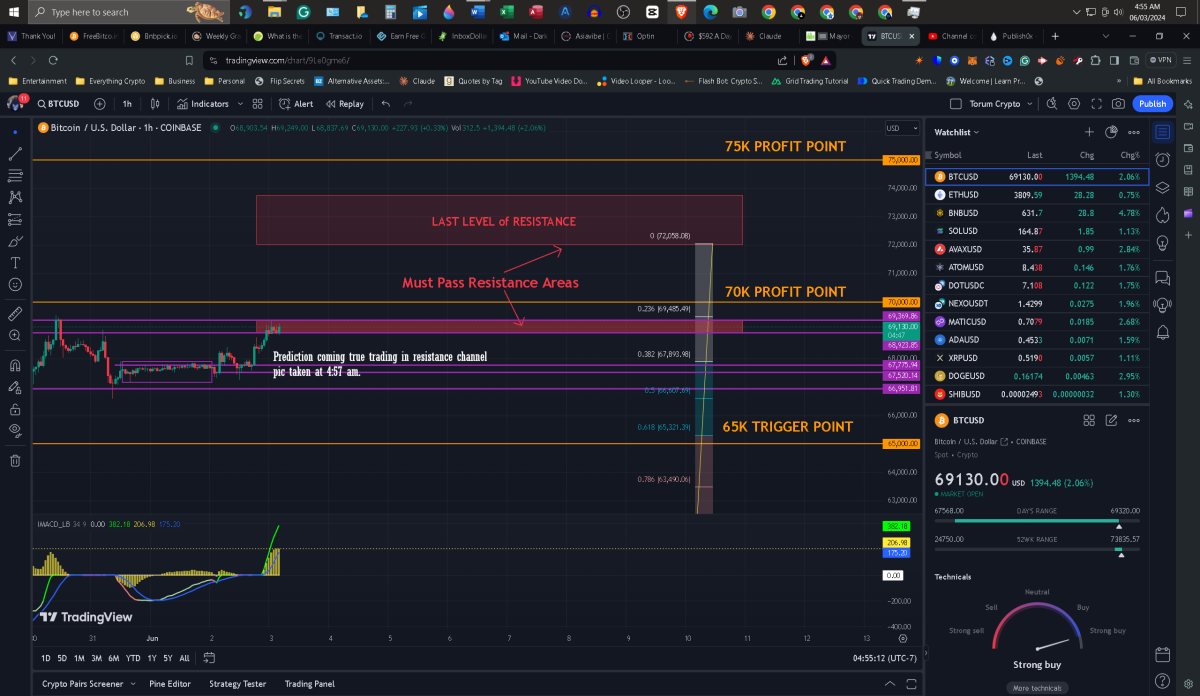Open chart time axis settings gear
Image resolution: width=1200 pixels, height=696 pixels.
point(903,637)
